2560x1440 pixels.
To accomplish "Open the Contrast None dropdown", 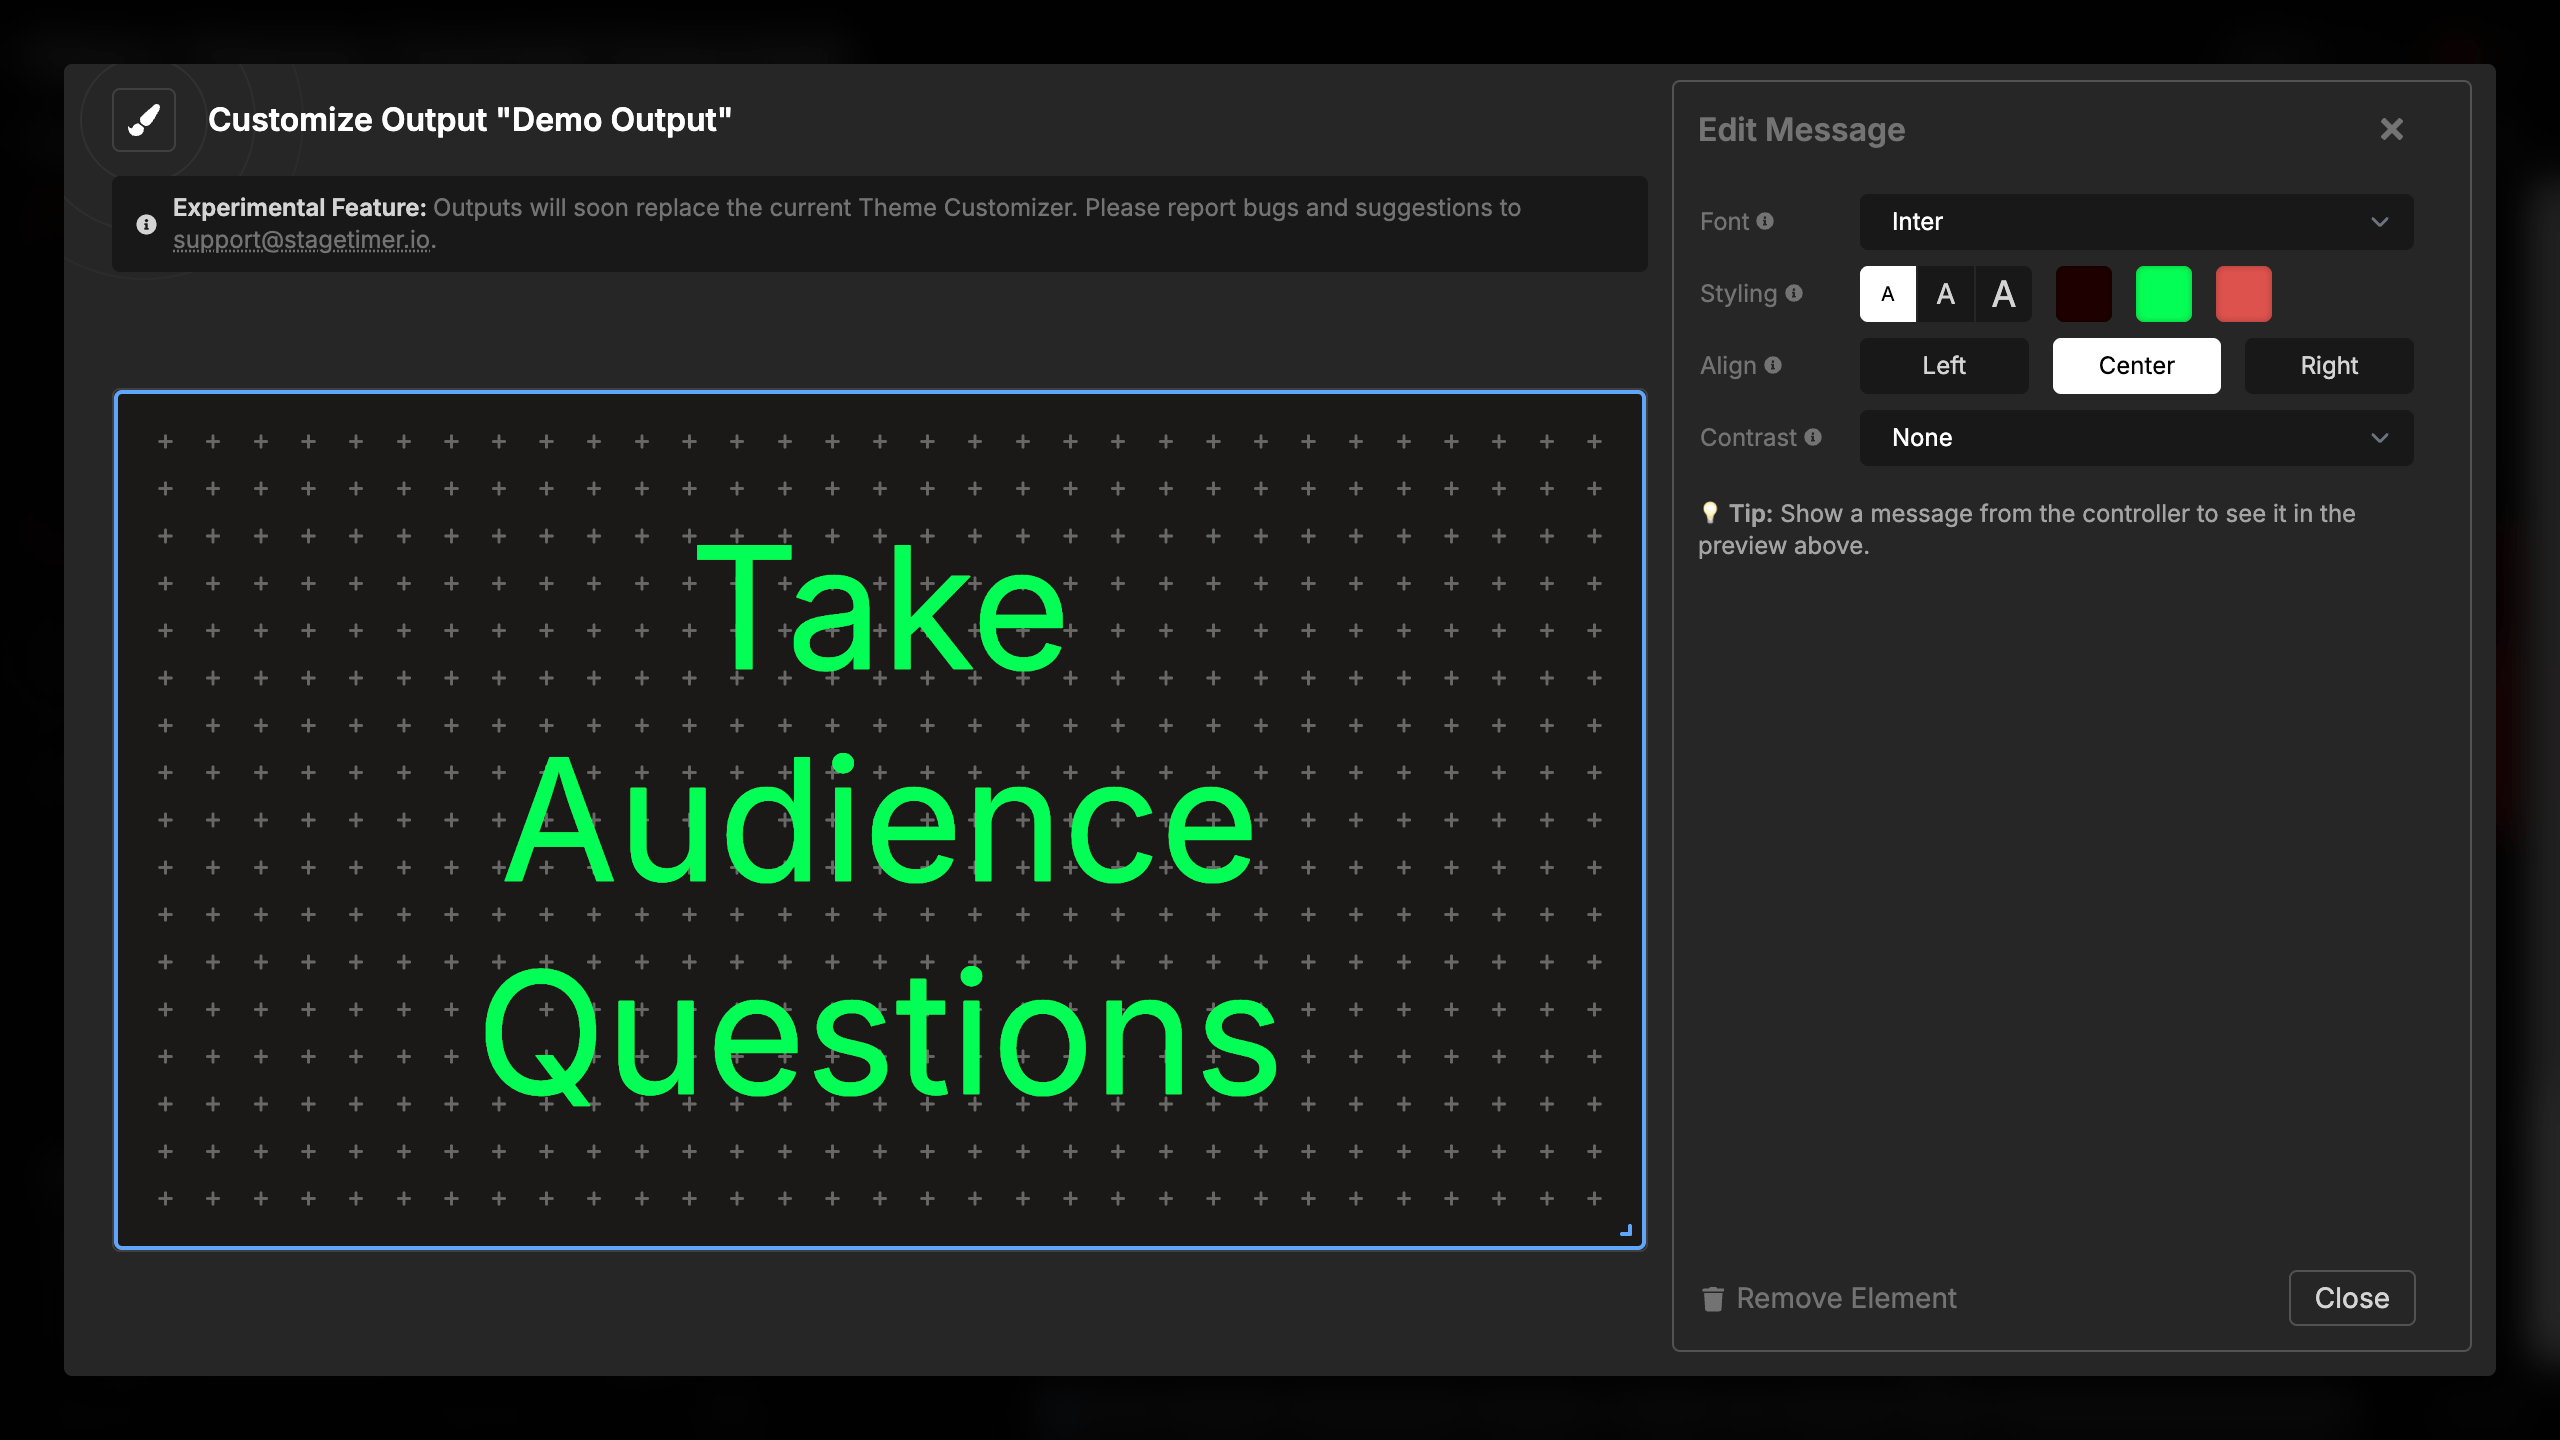I will [2135, 438].
